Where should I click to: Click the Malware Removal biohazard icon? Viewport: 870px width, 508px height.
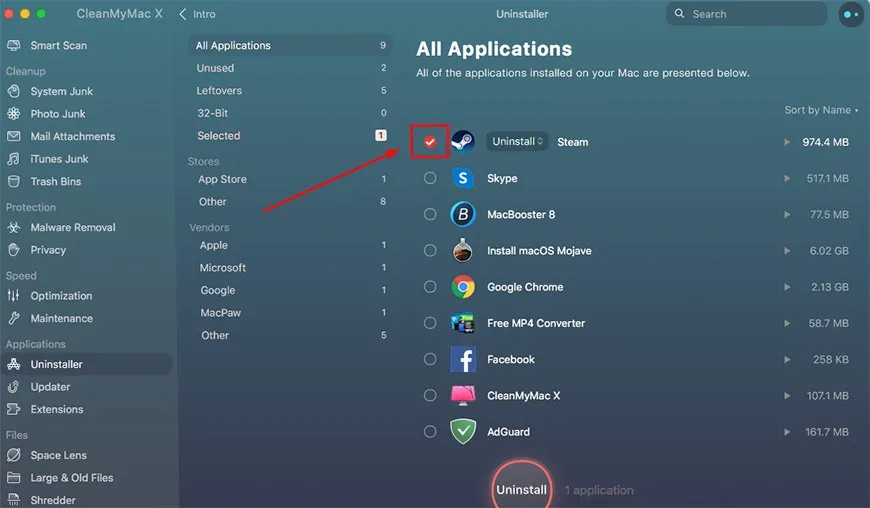14,227
